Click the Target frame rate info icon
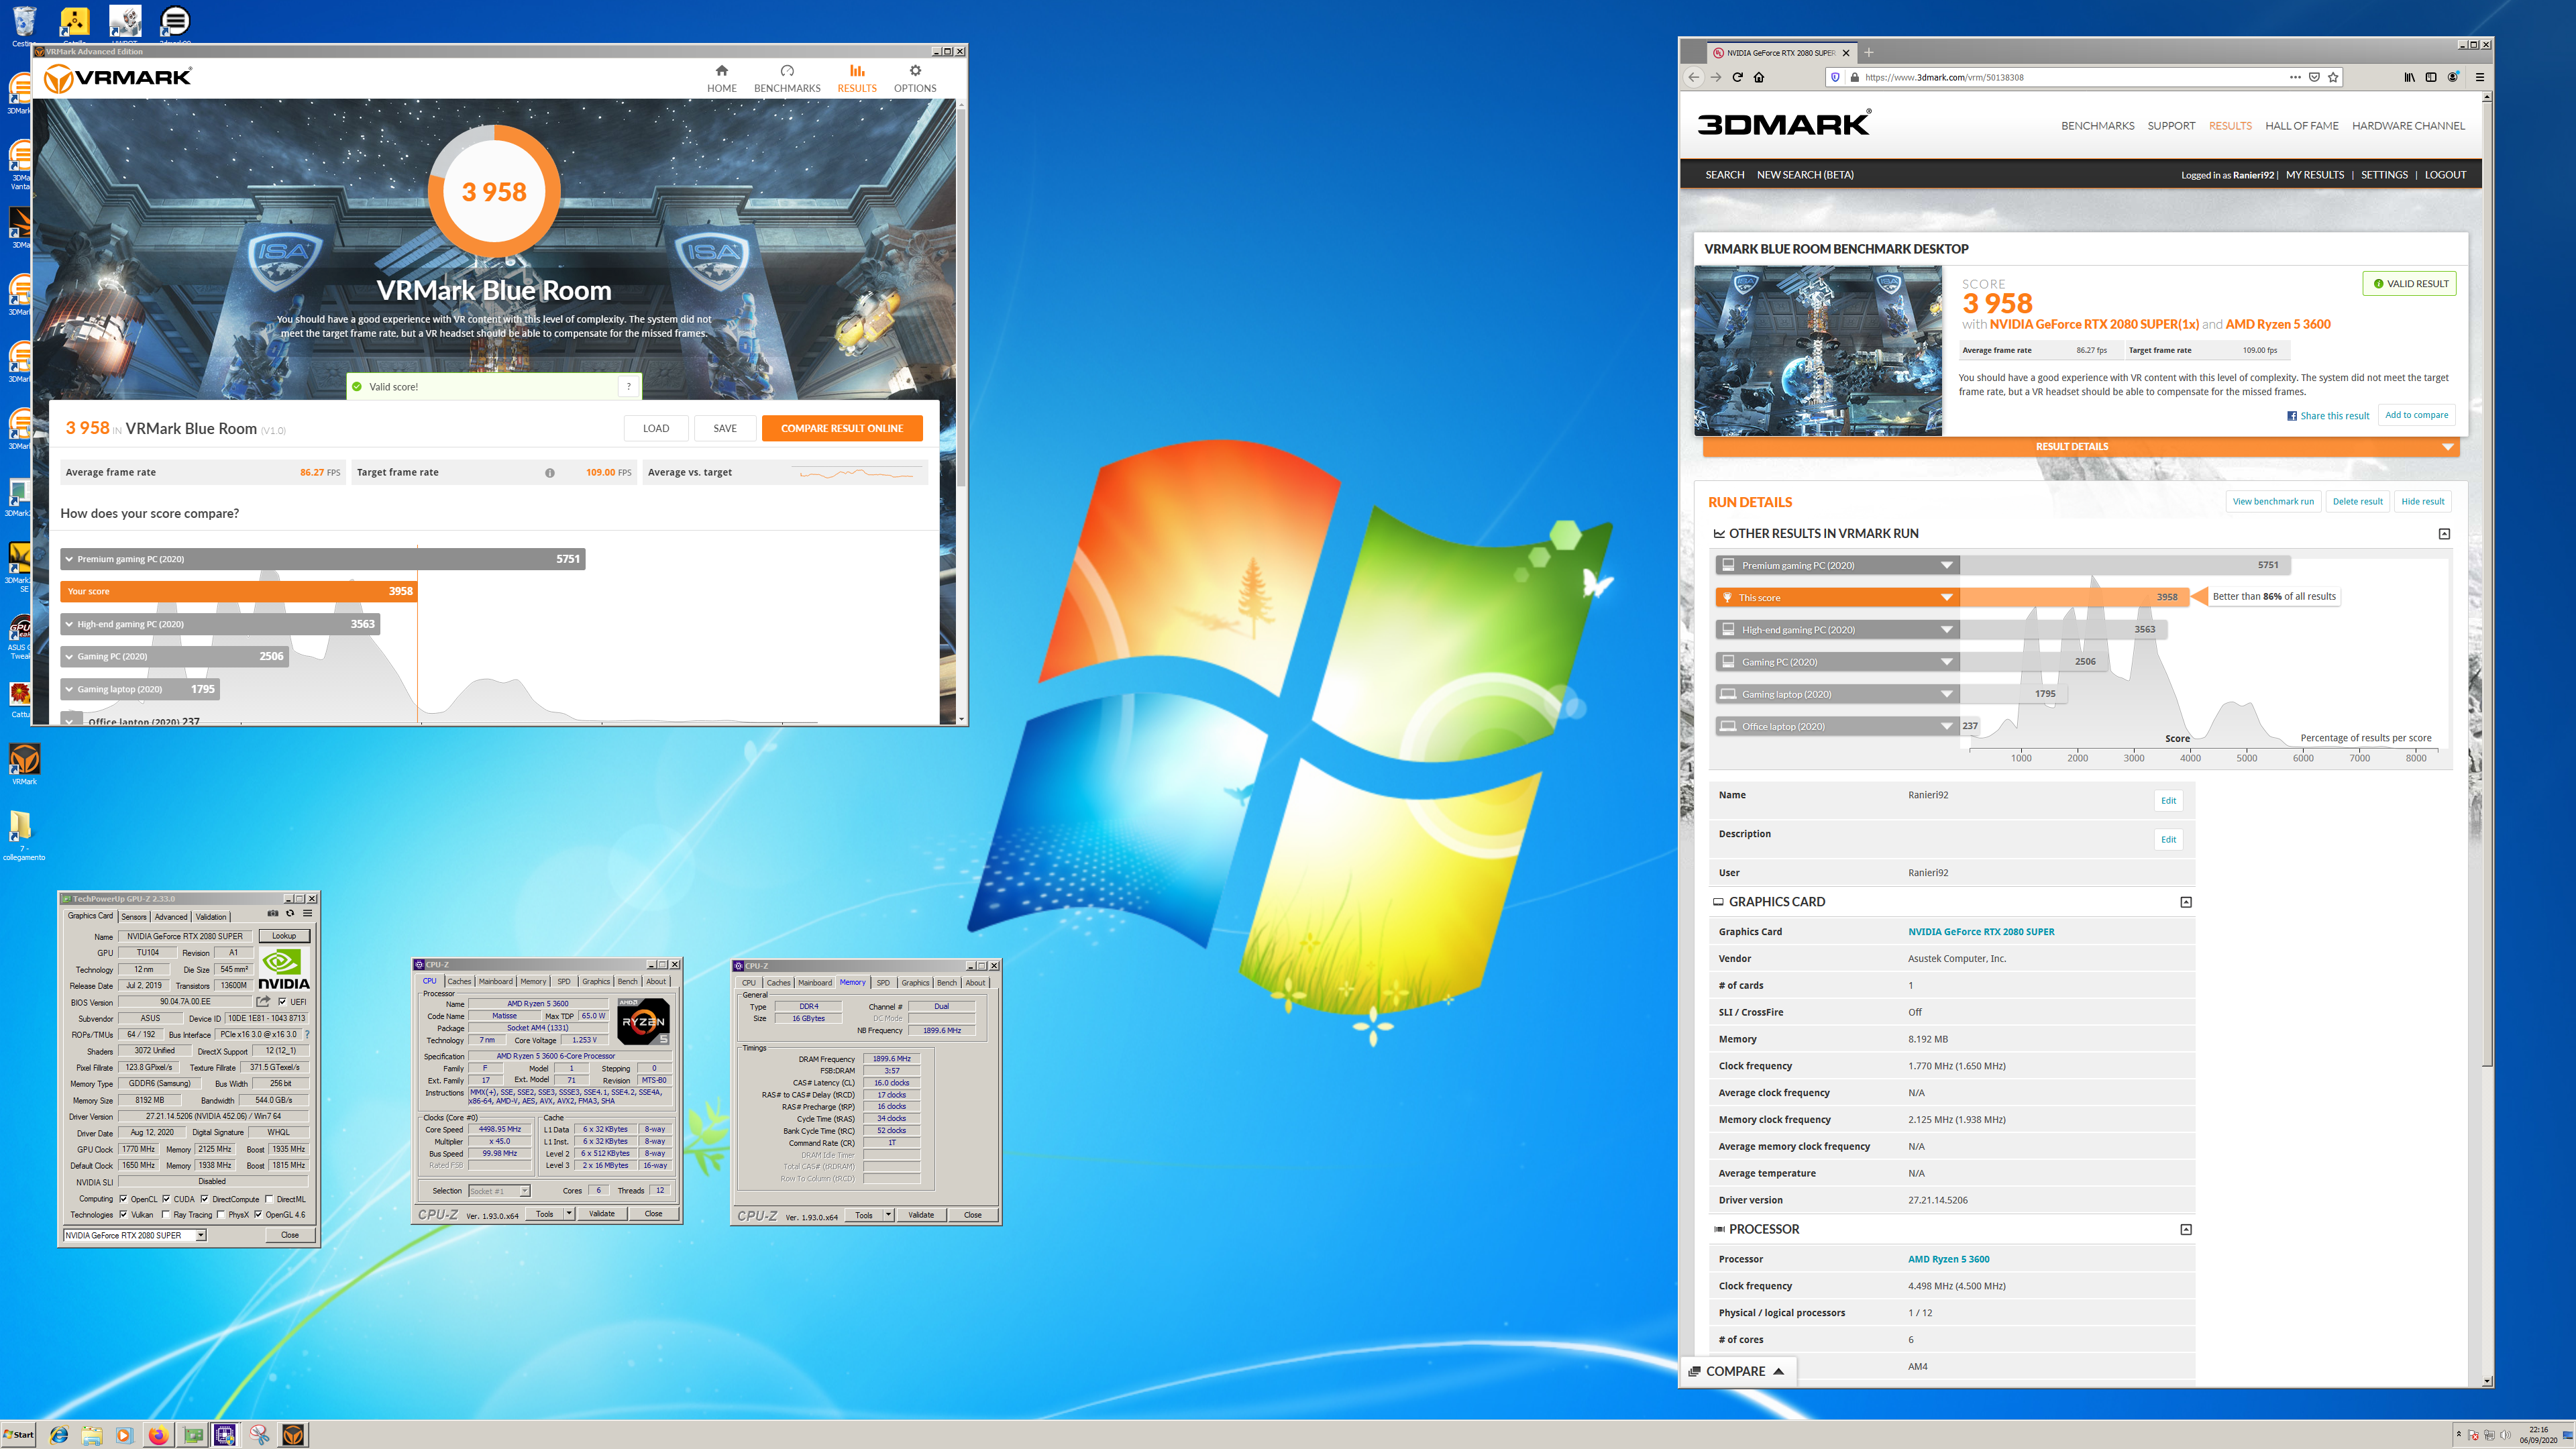The height and width of the screenshot is (1449, 2576). coord(550,473)
